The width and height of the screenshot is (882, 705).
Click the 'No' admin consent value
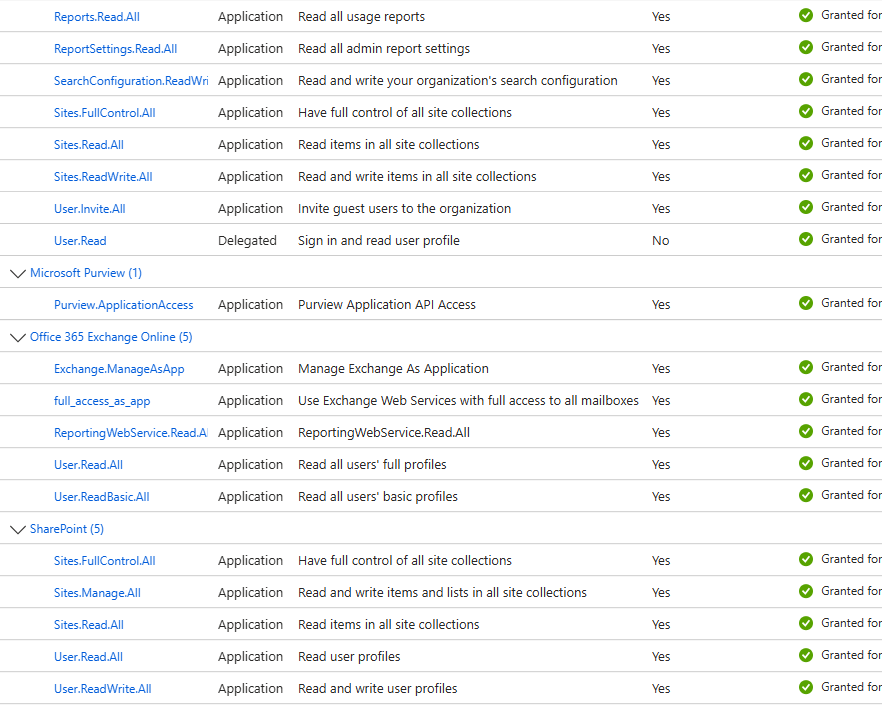click(x=660, y=241)
